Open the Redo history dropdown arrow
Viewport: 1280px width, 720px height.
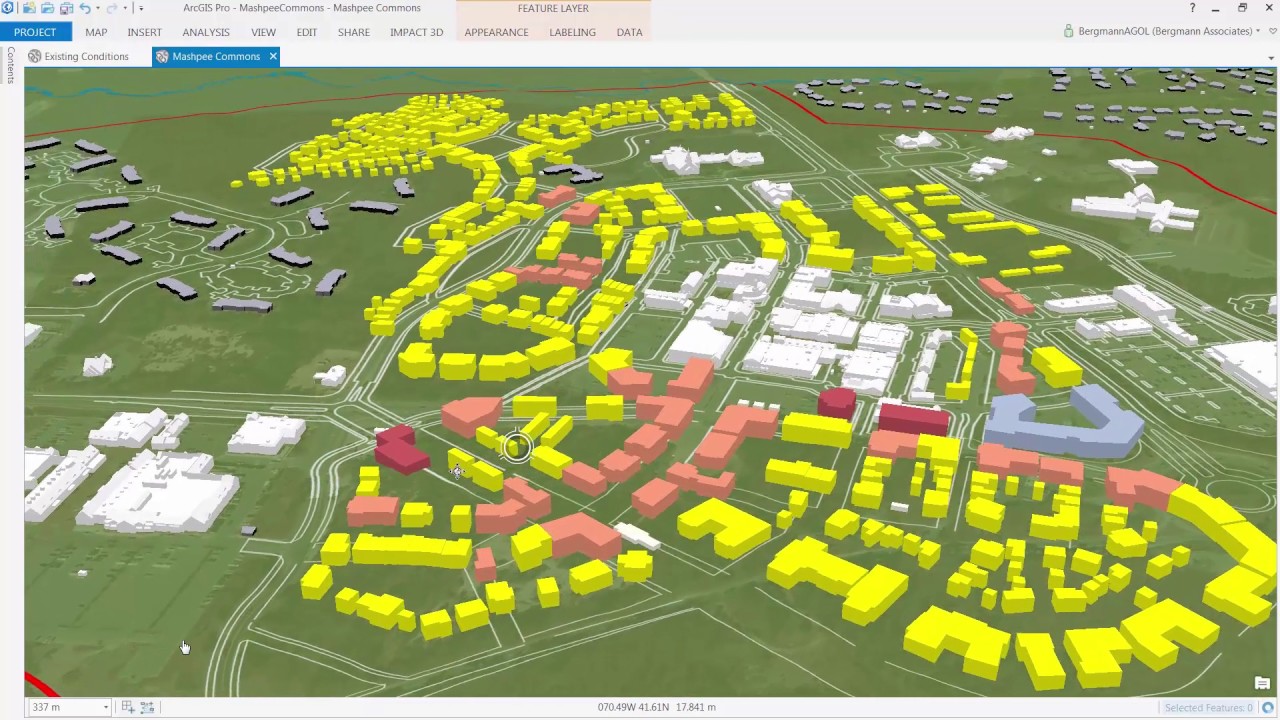tap(125, 8)
